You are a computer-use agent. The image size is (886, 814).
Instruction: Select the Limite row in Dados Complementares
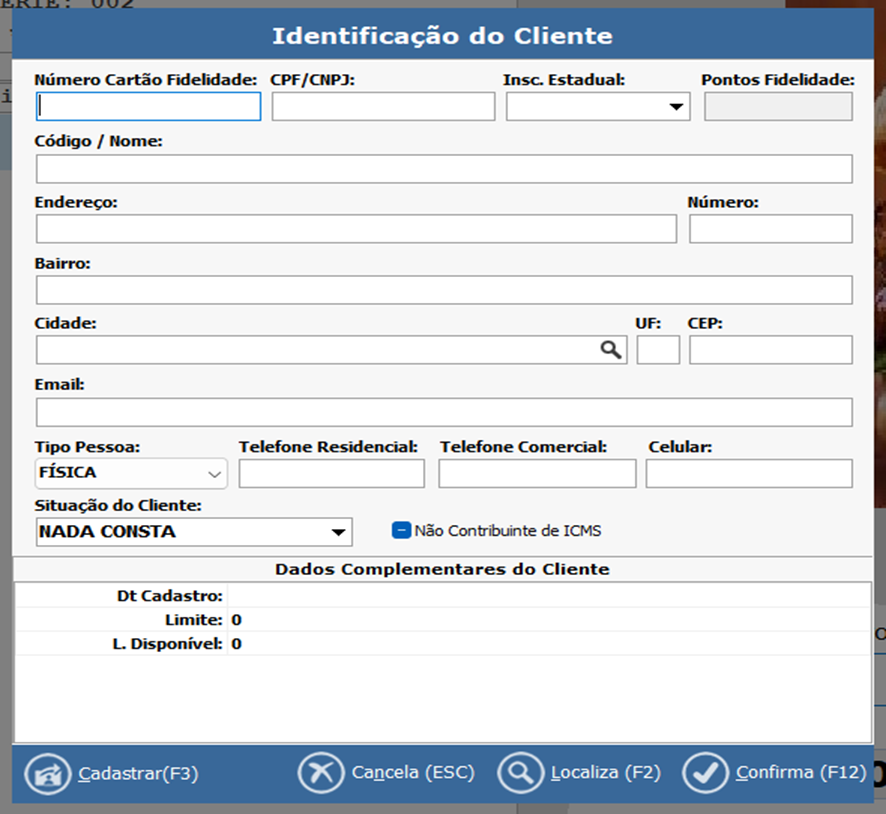442,620
